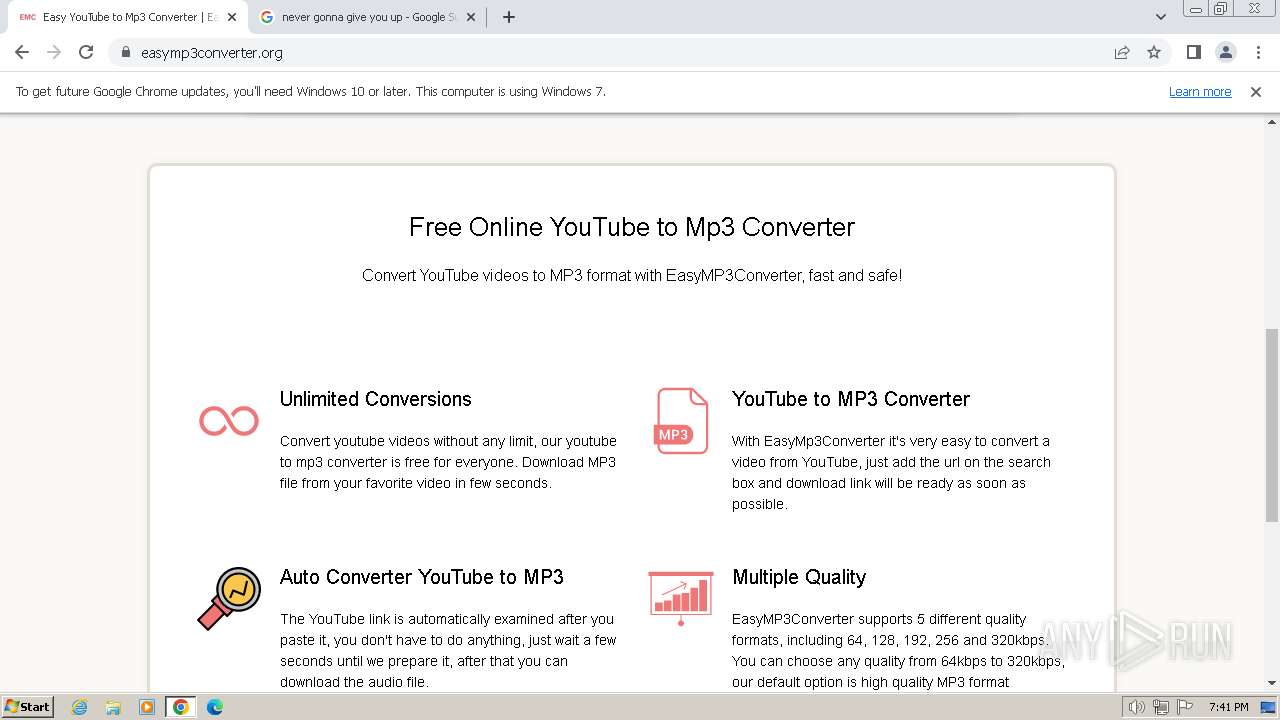
Task: Click the infinity Unlimited Conversions icon
Action: click(229, 421)
